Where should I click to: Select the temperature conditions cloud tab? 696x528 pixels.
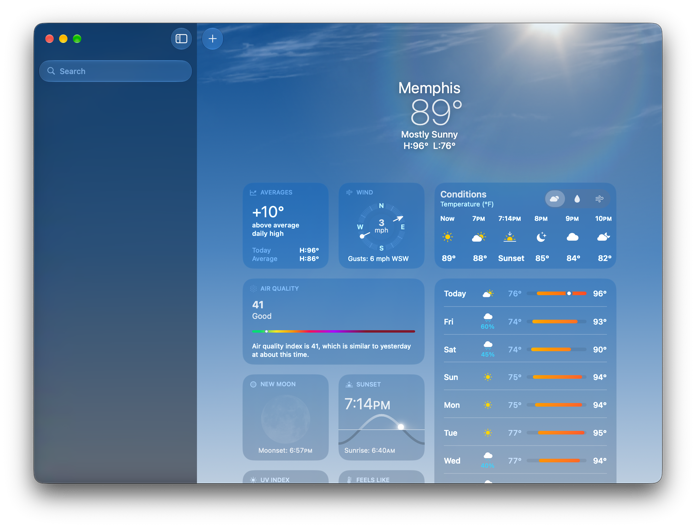[554, 199]
